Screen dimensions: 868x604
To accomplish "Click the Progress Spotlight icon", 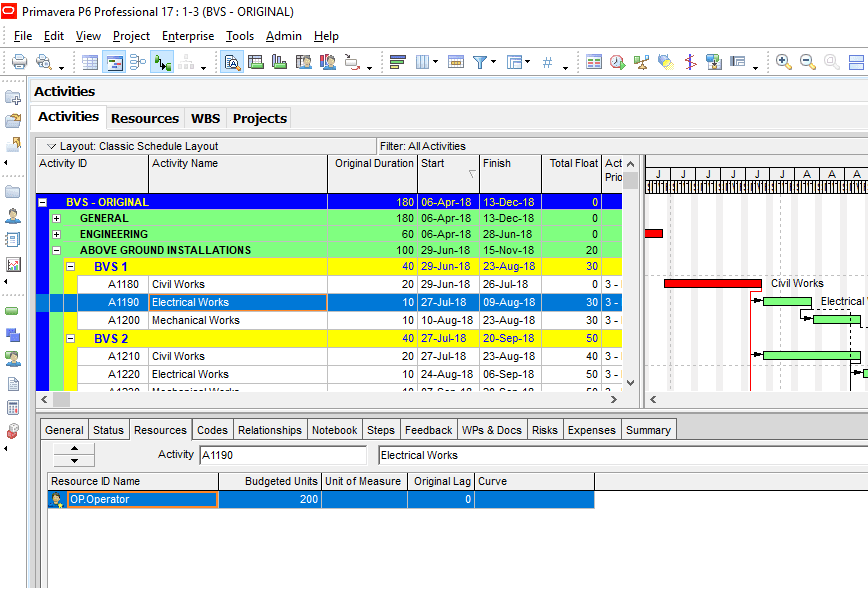I will click(666, 62).
